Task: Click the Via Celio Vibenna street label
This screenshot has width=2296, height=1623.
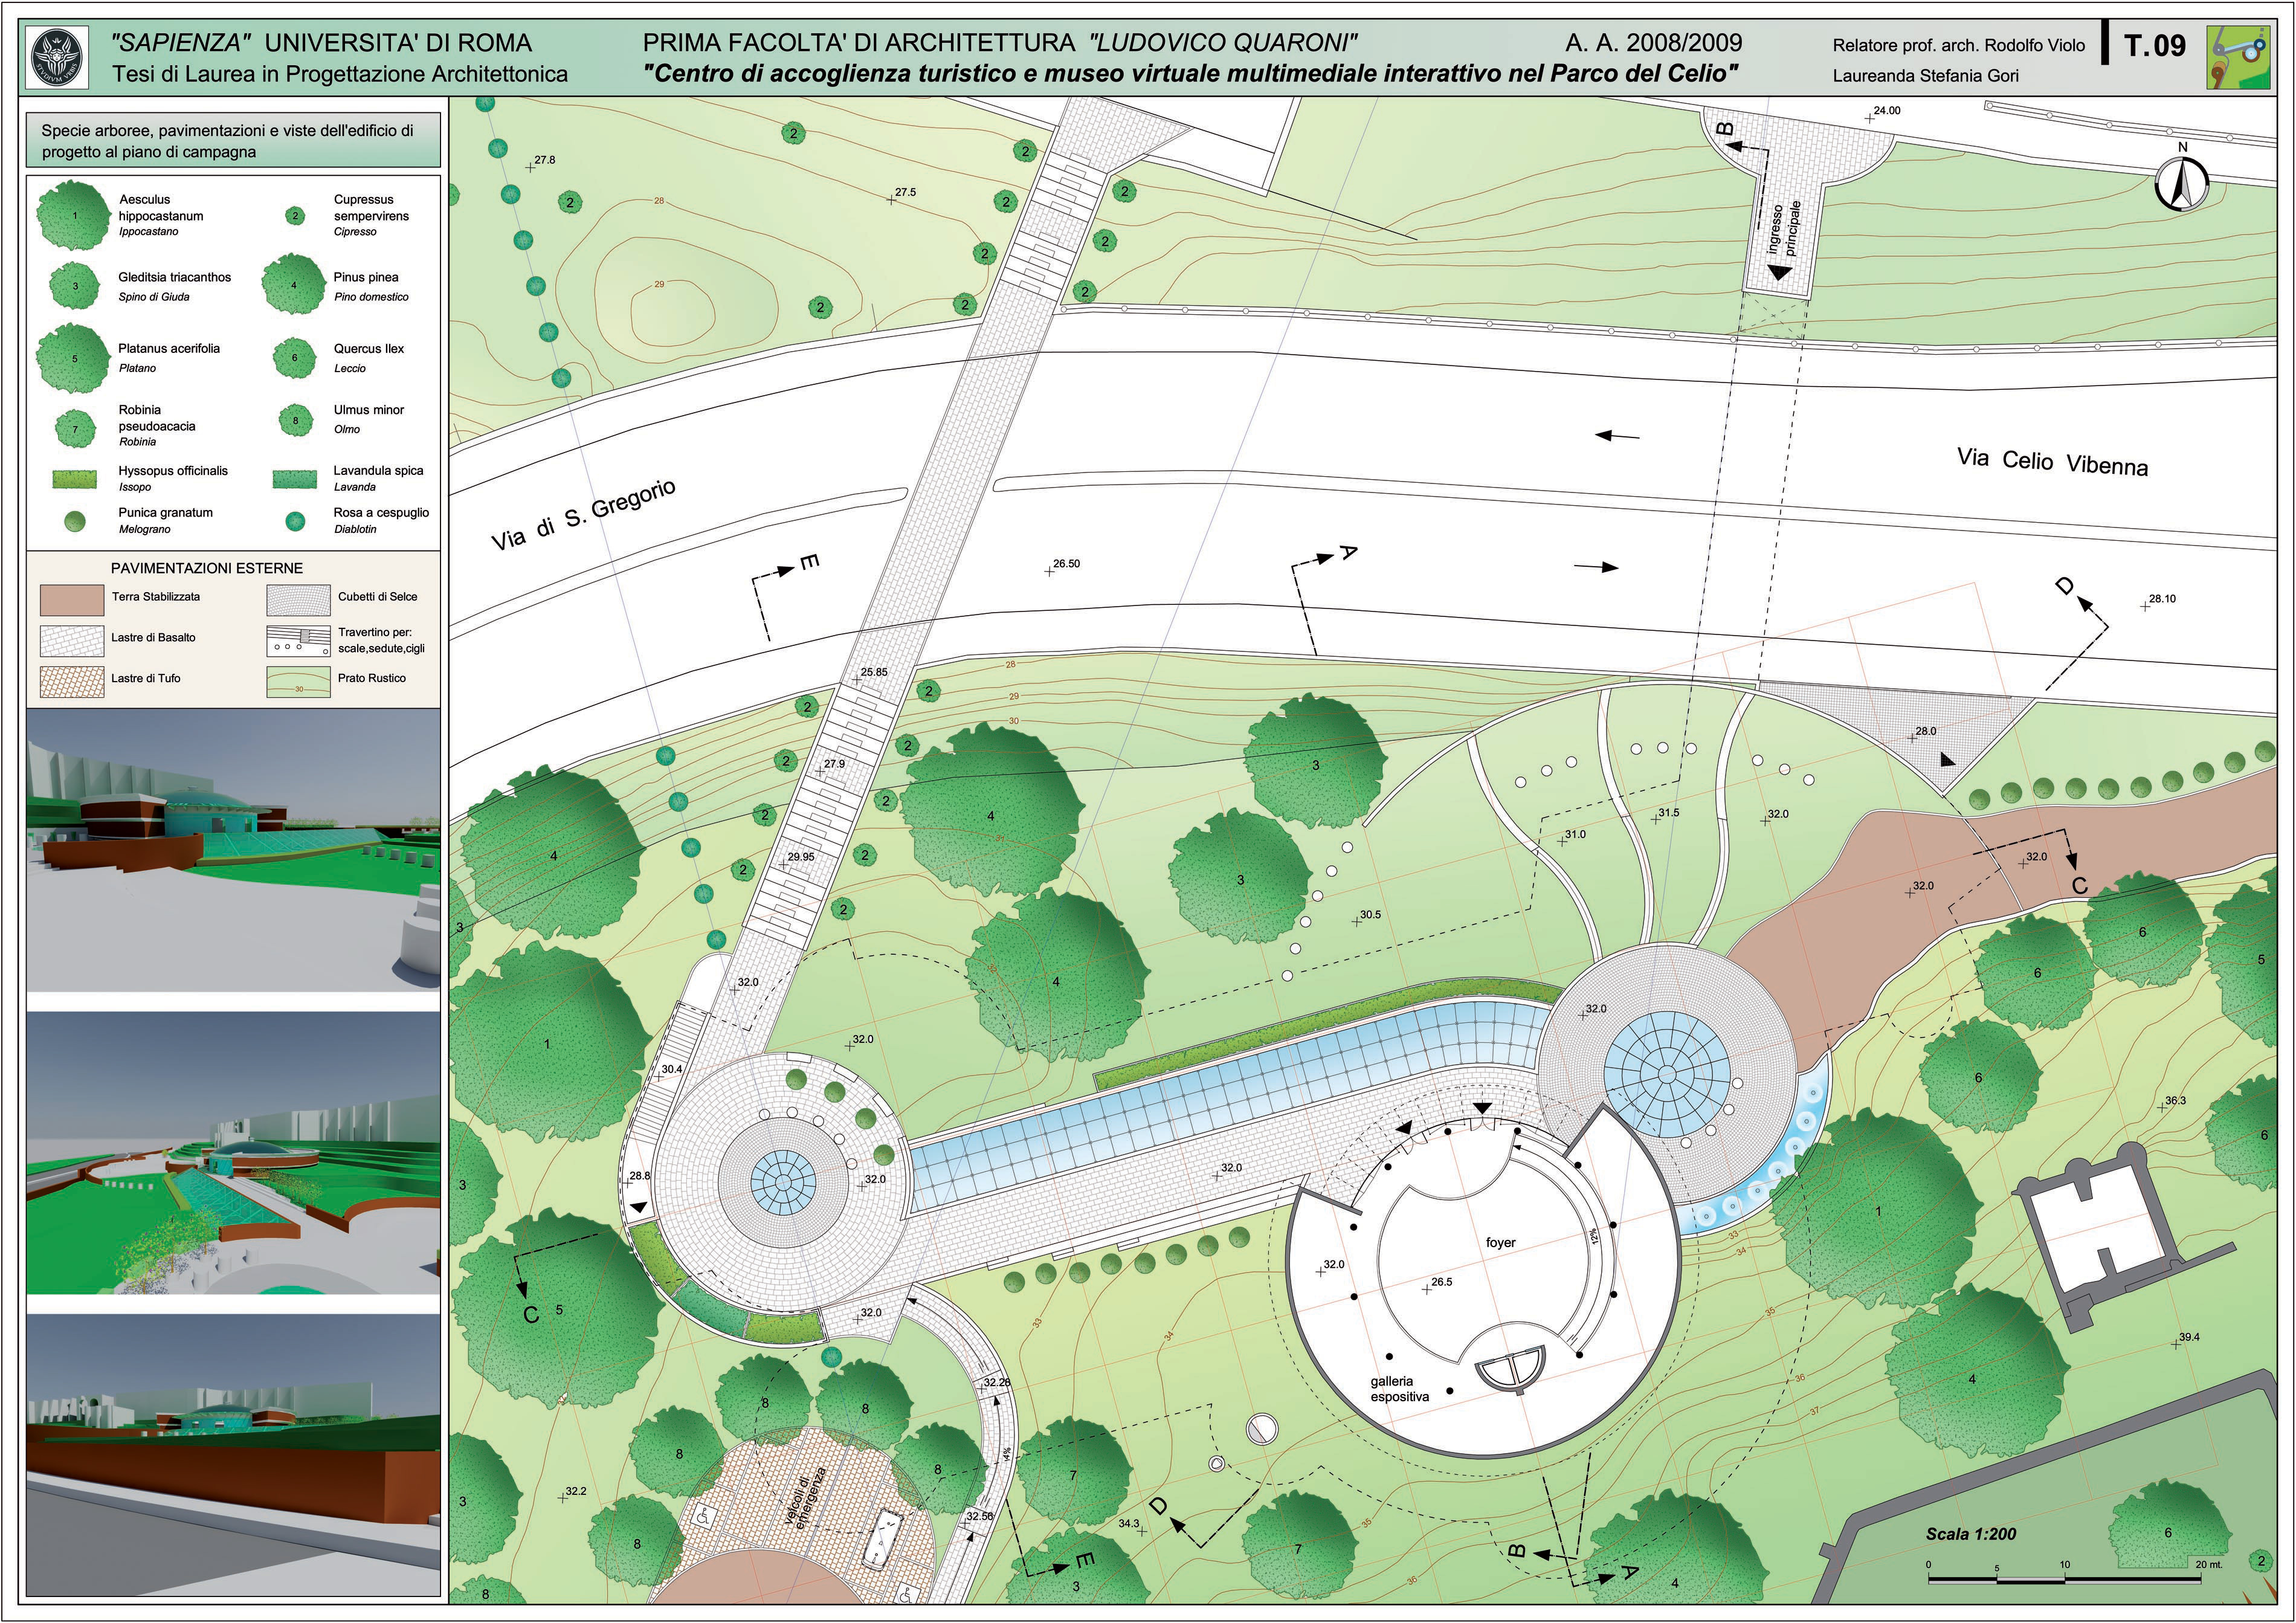Action: pyautogui.click(x=2052, y=463)
